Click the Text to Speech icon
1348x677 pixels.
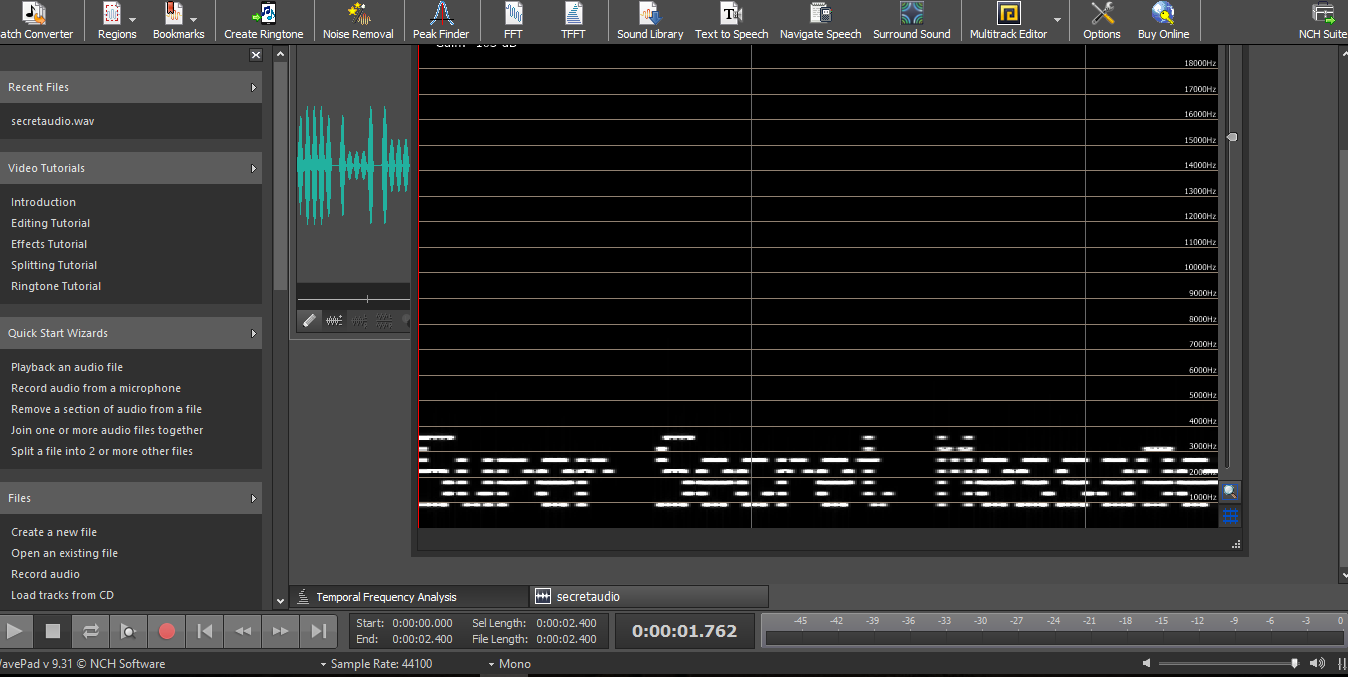pos(731,21)
